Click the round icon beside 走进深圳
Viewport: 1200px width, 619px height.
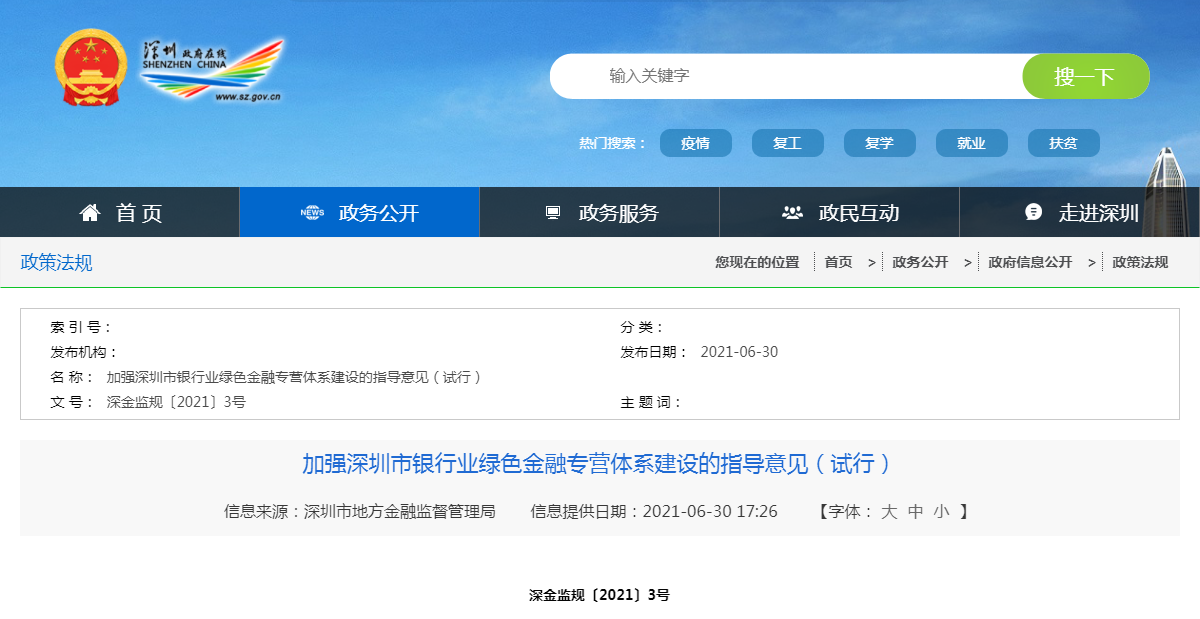1033,213
